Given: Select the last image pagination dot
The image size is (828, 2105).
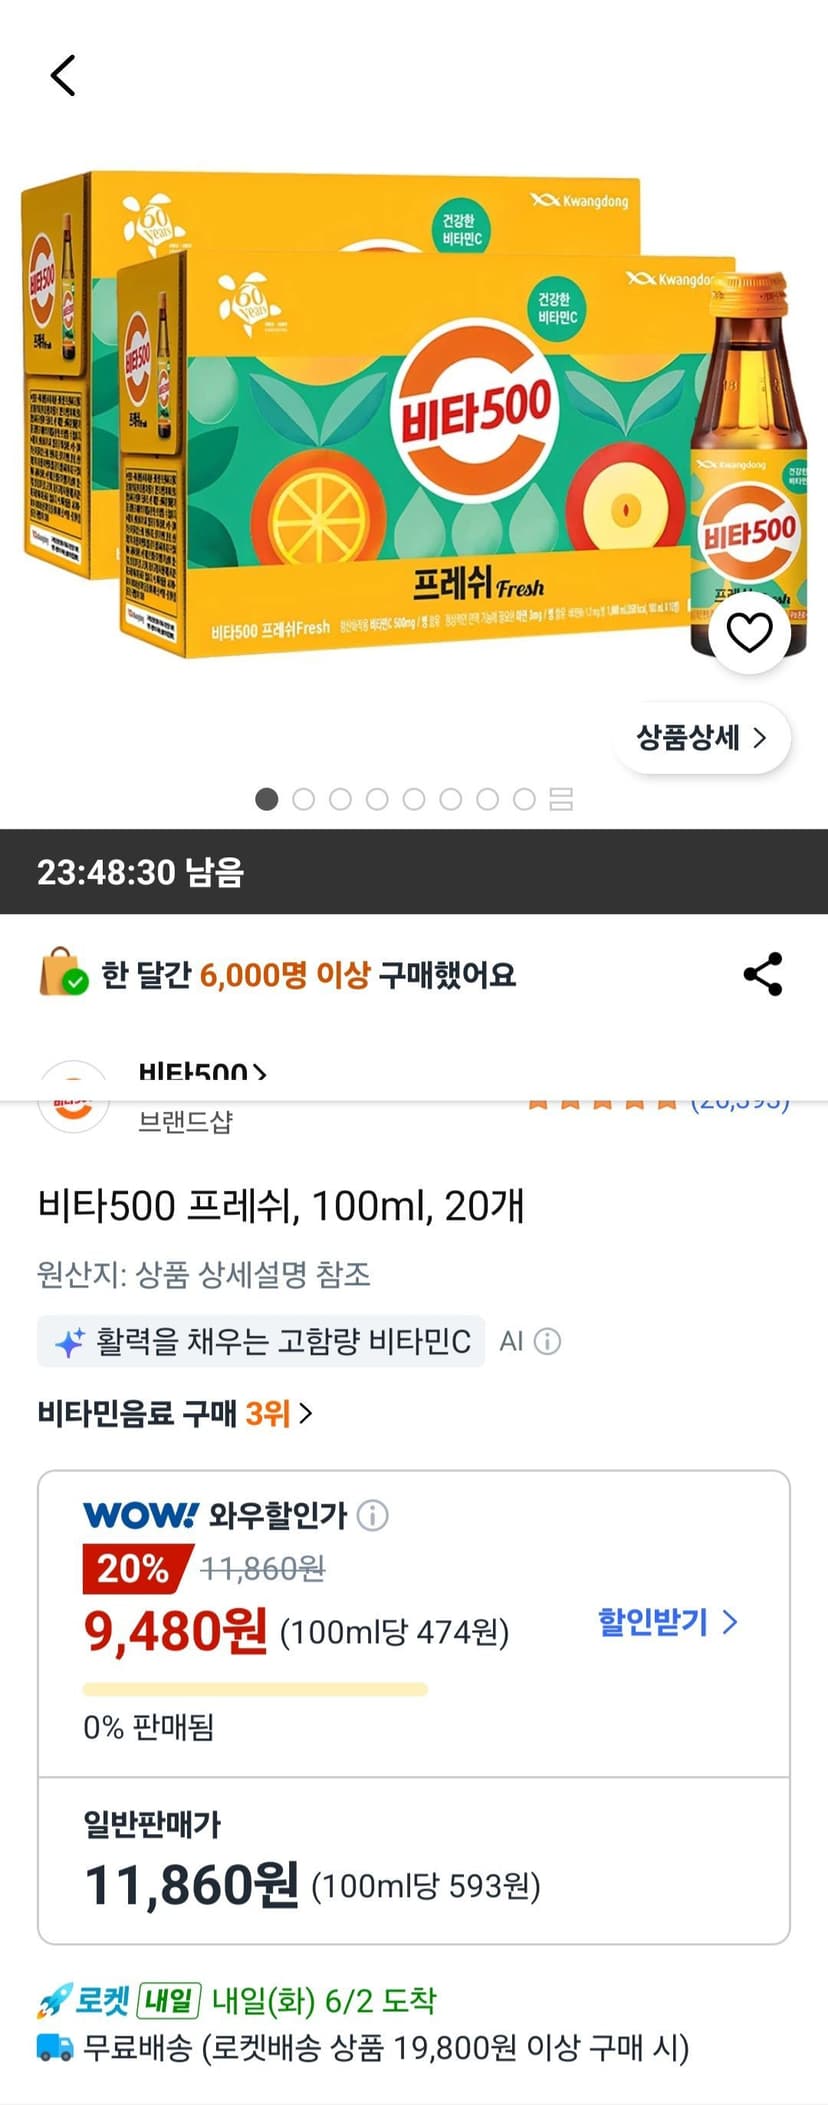Looking at the screenshot, I should tap(524, 799).
